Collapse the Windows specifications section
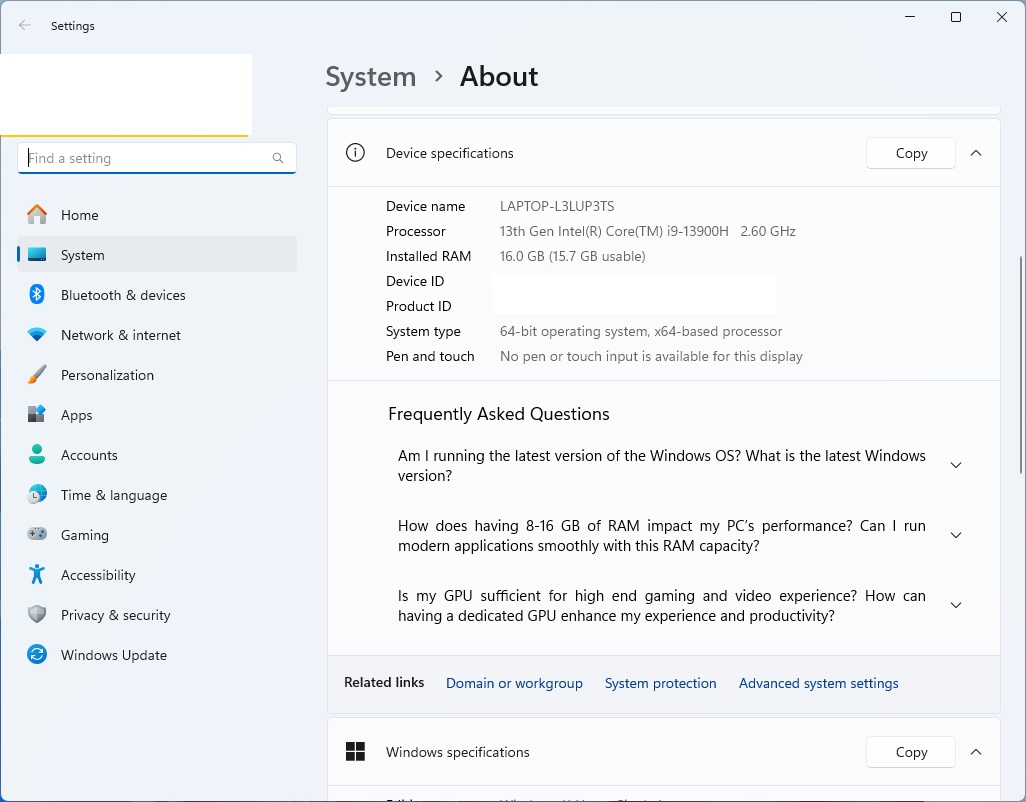 click(976, 752)
